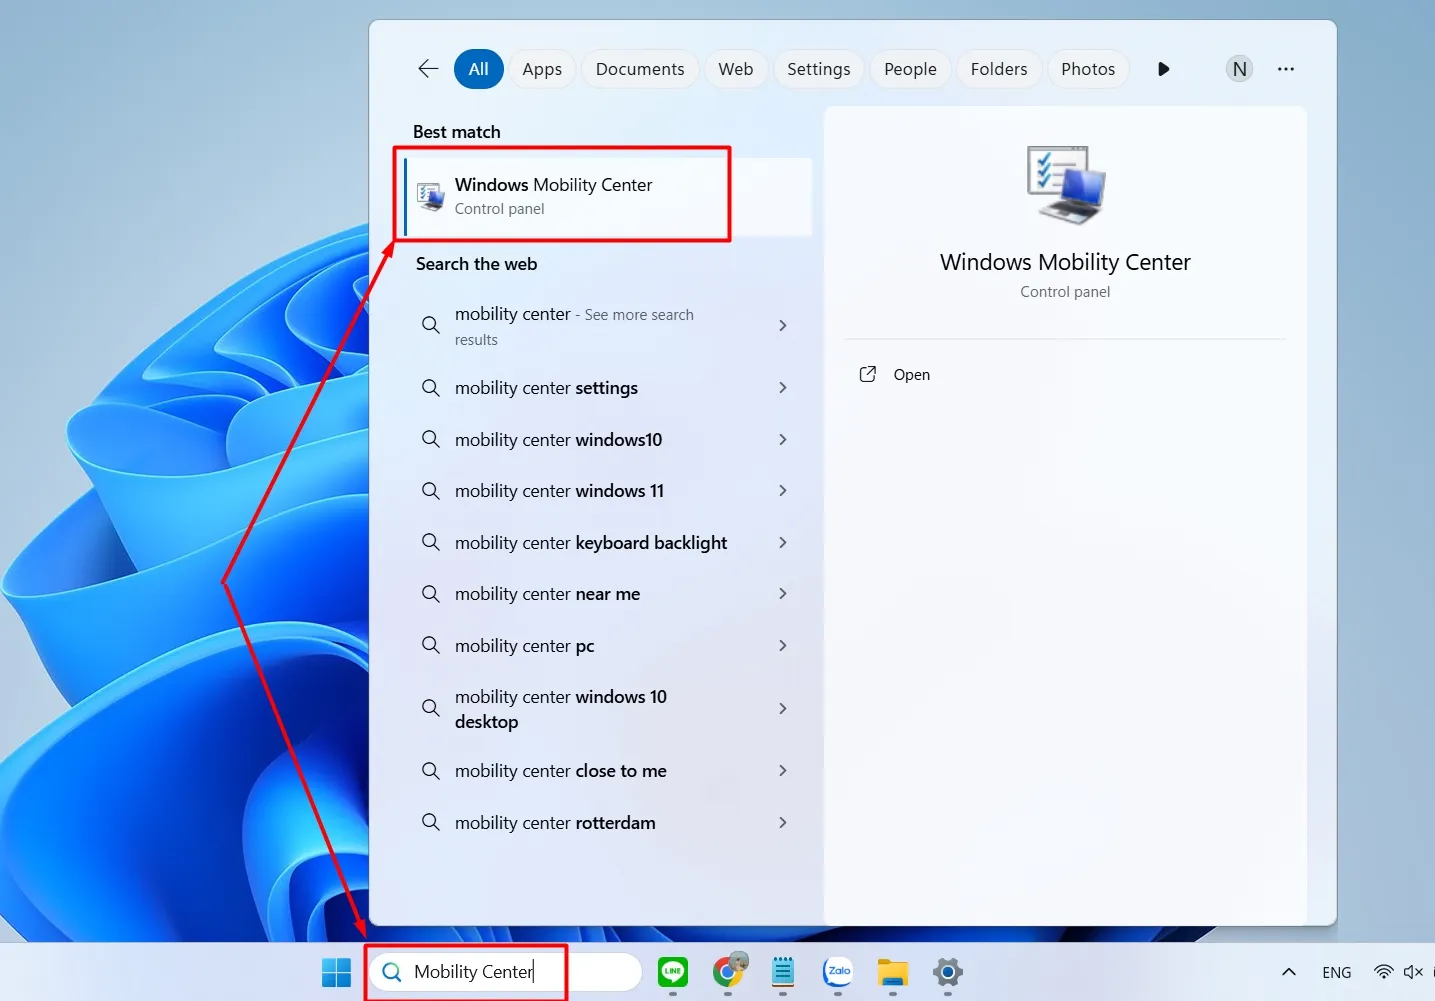
Task: Select the Settings search category
Action: pyautogui.click(x=818, y=68)
